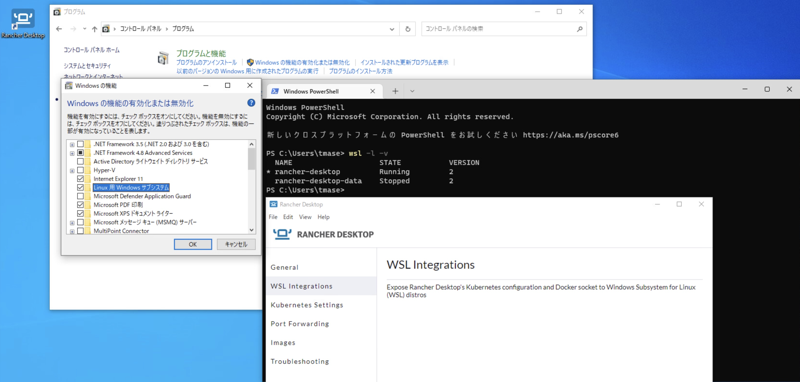The width and height of the screenshot is (800, 382).
Task: Expand the MultiPoint Connector node
Action: pyautogui.click(x=72, y=231)
